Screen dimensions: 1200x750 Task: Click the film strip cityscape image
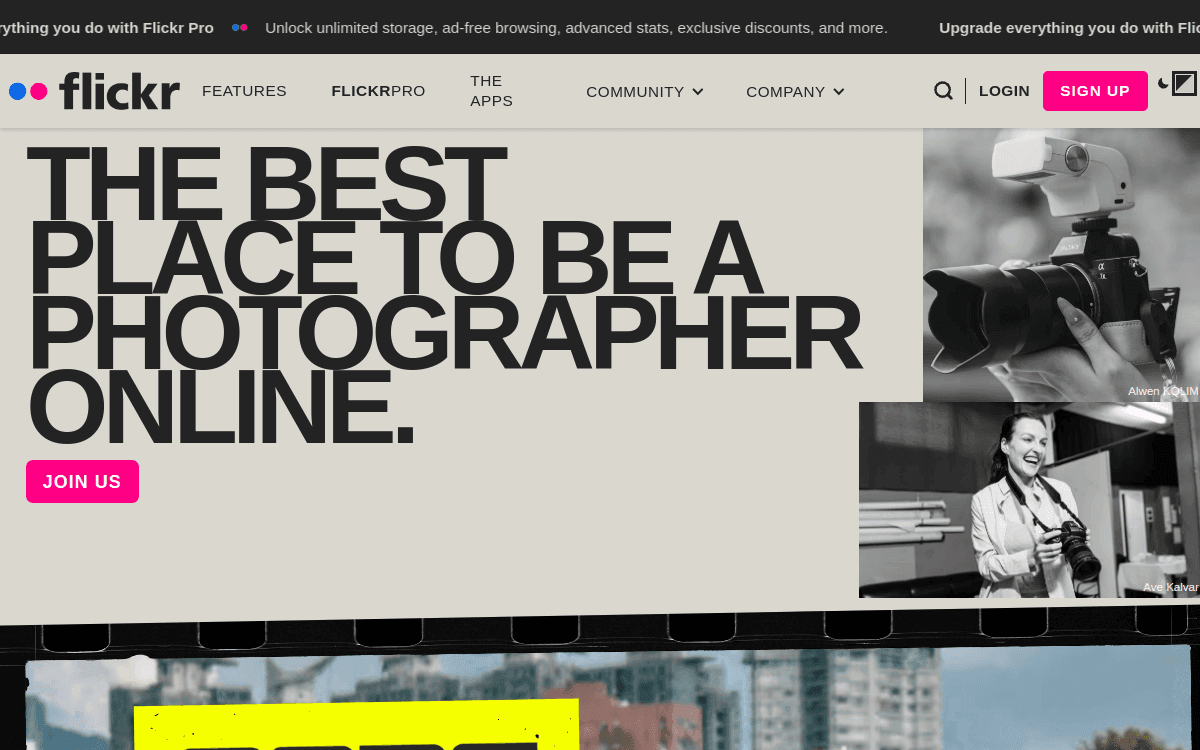pos(600,690)
